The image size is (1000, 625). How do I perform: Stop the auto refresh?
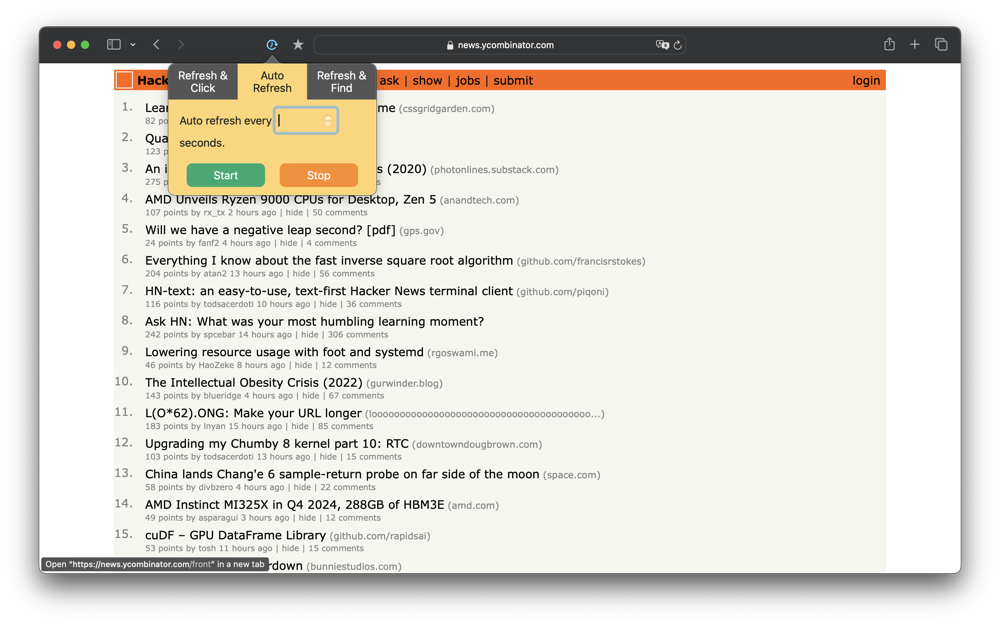(318, 175)
